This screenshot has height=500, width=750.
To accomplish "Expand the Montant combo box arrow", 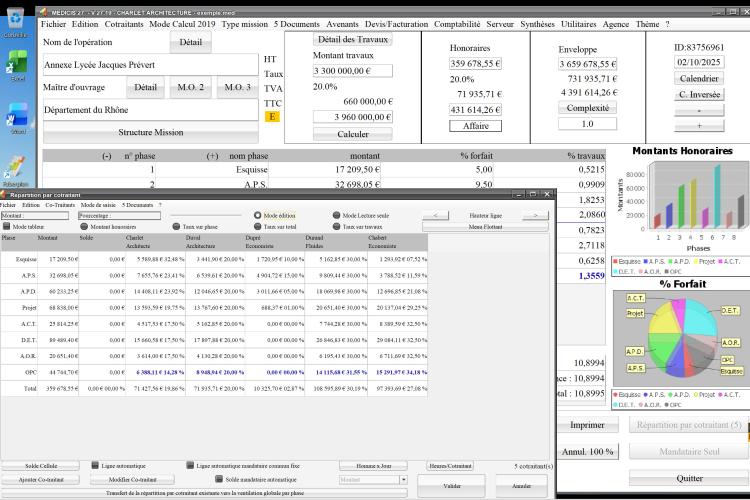I will click(x=404, y=479).
